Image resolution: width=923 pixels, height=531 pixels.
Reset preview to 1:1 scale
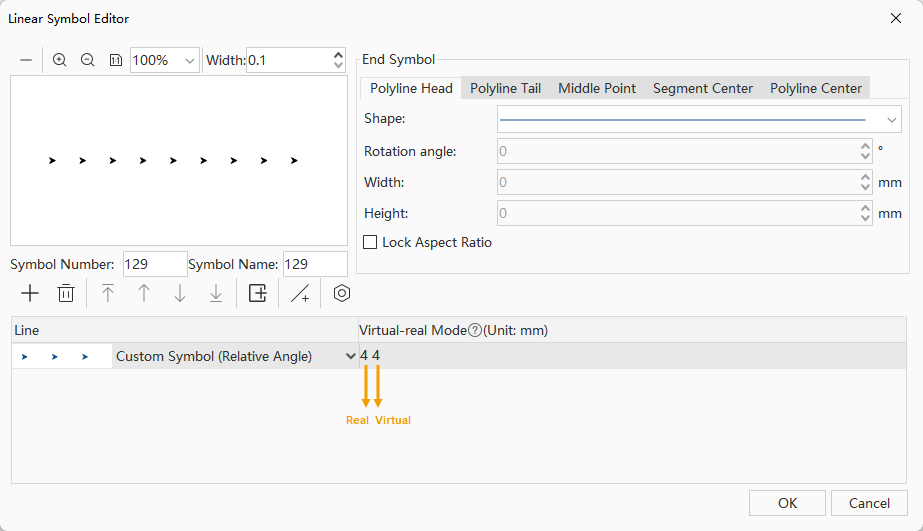click(x=115, y=60)
